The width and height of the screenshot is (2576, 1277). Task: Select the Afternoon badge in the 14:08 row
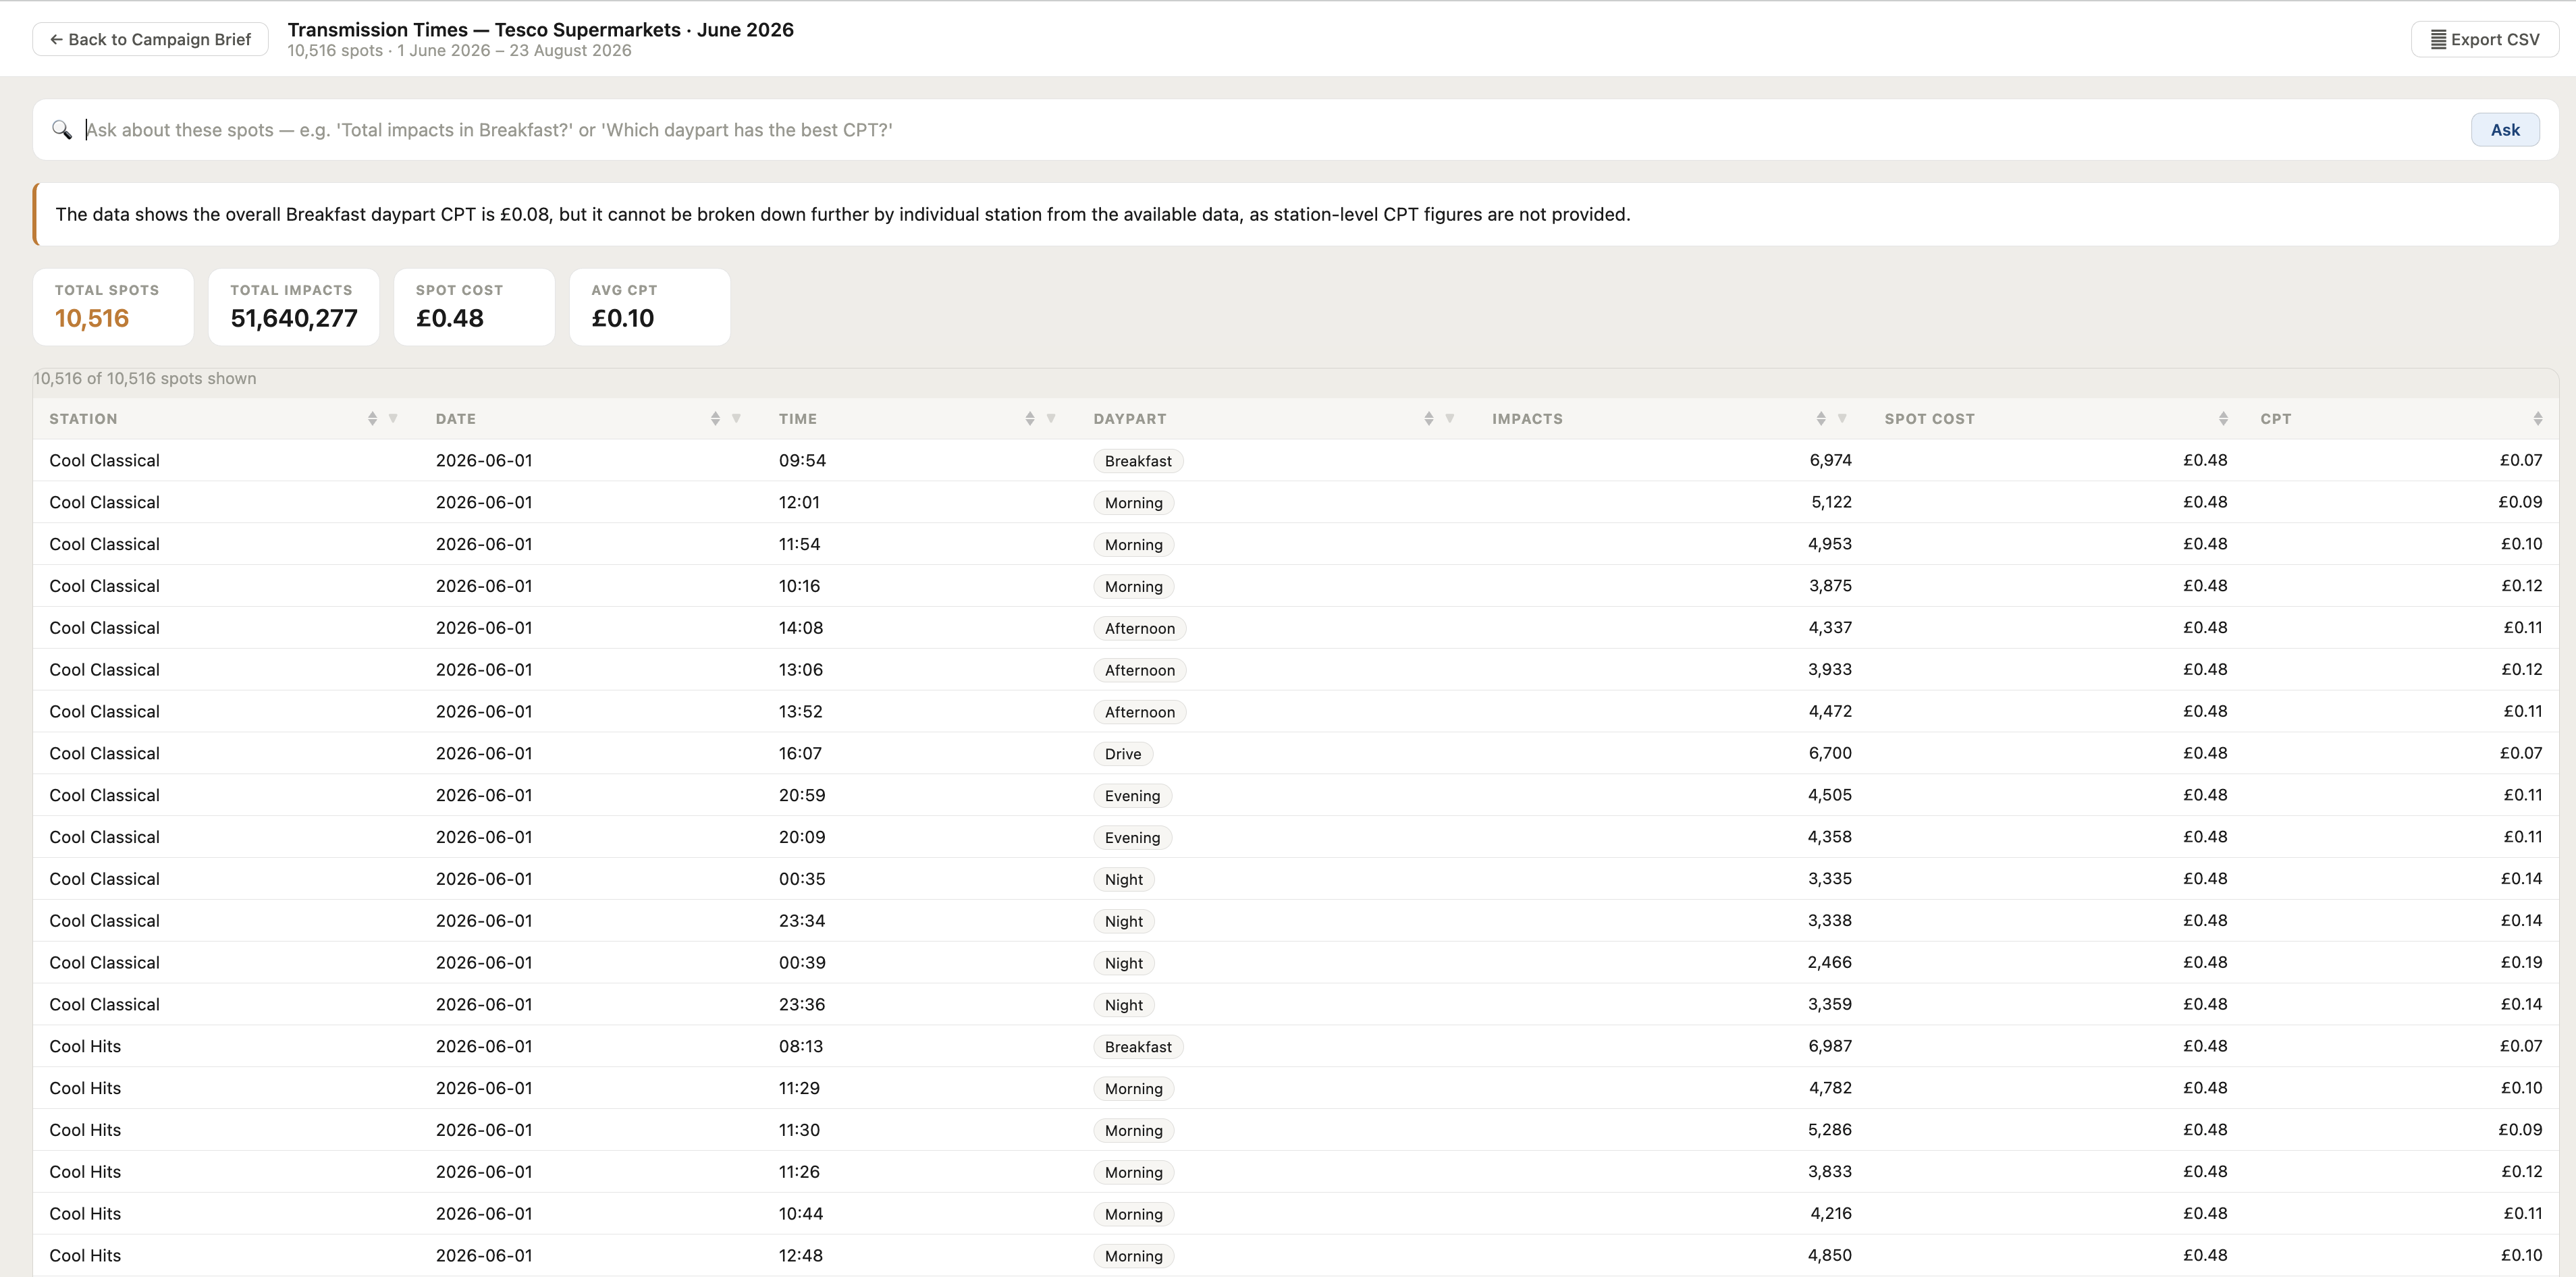pyautogui.click(x=1140, y=629)
